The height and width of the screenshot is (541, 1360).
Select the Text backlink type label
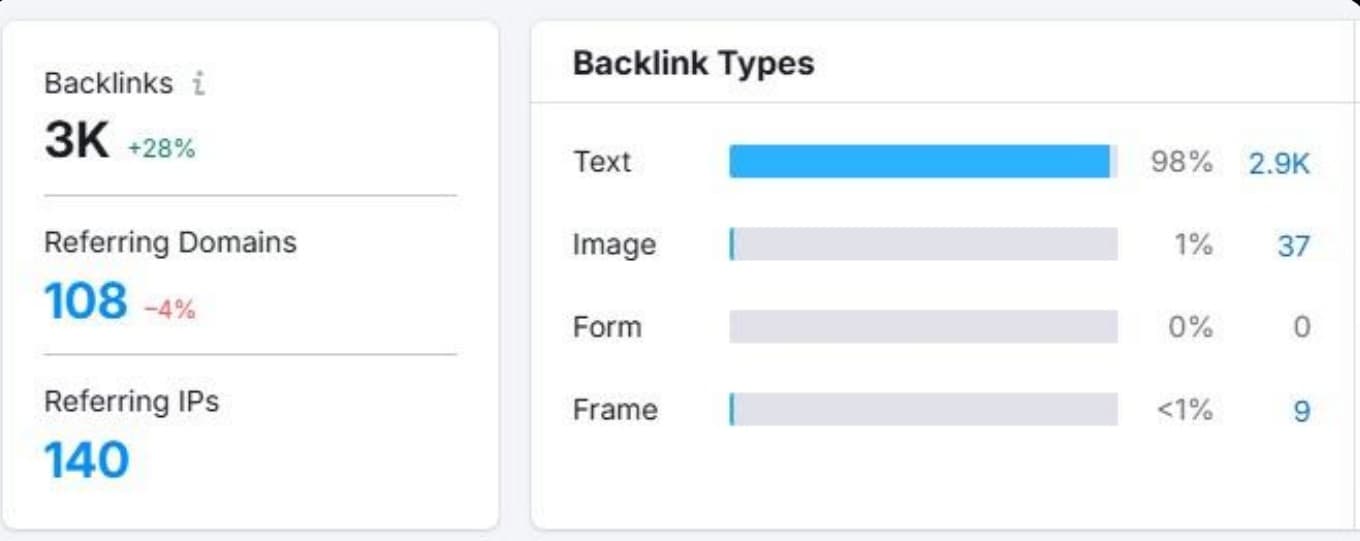(x=602, y=162)
